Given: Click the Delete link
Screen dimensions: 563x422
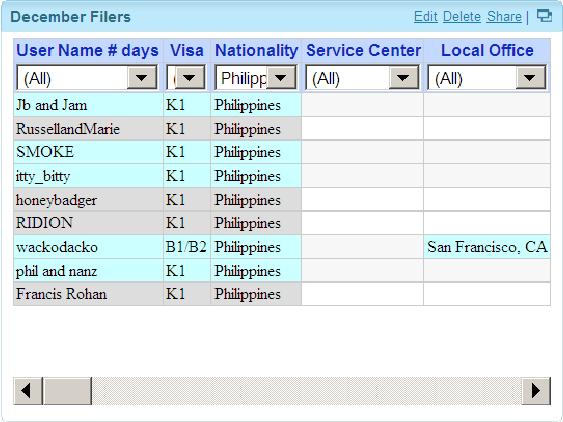Looking at the screenshot, I should click(x=462, y=17).
